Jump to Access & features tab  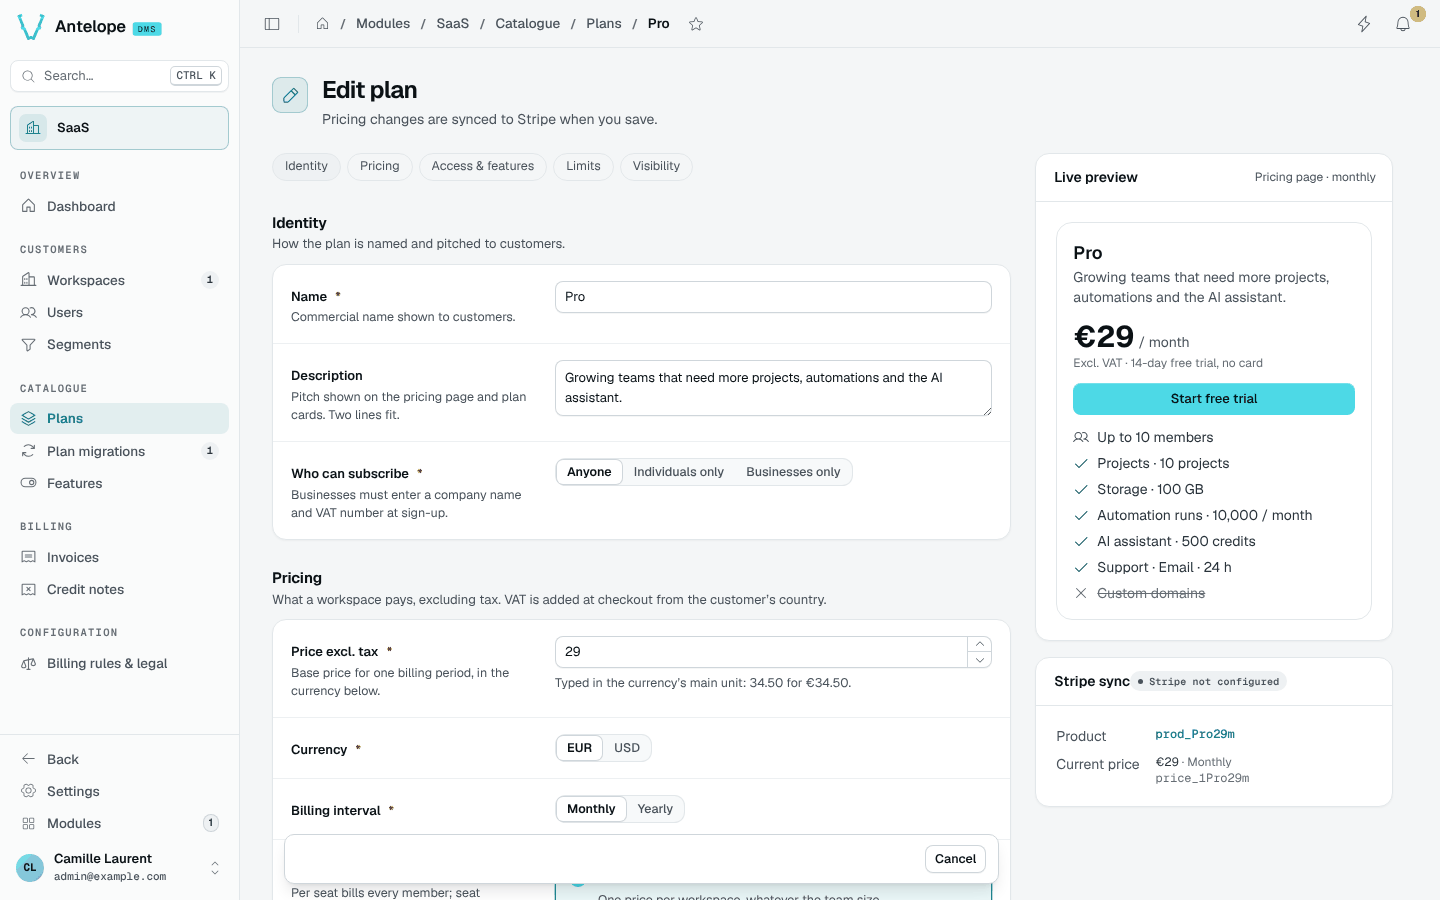tap(483, 166)
